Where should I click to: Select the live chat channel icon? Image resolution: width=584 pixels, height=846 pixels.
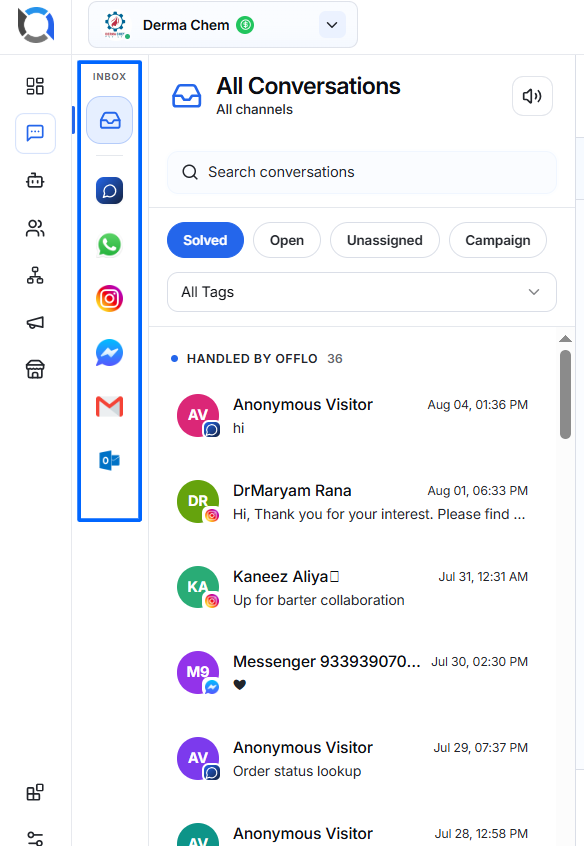[x=110, y=190]
